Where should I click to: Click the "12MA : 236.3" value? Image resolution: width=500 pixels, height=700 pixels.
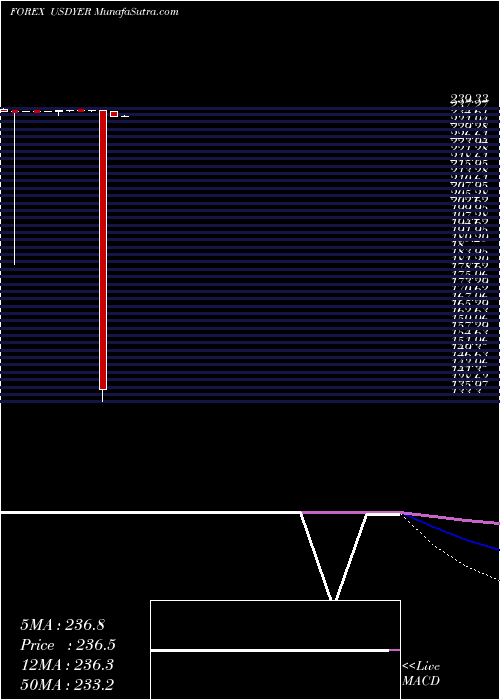[67, 665]
